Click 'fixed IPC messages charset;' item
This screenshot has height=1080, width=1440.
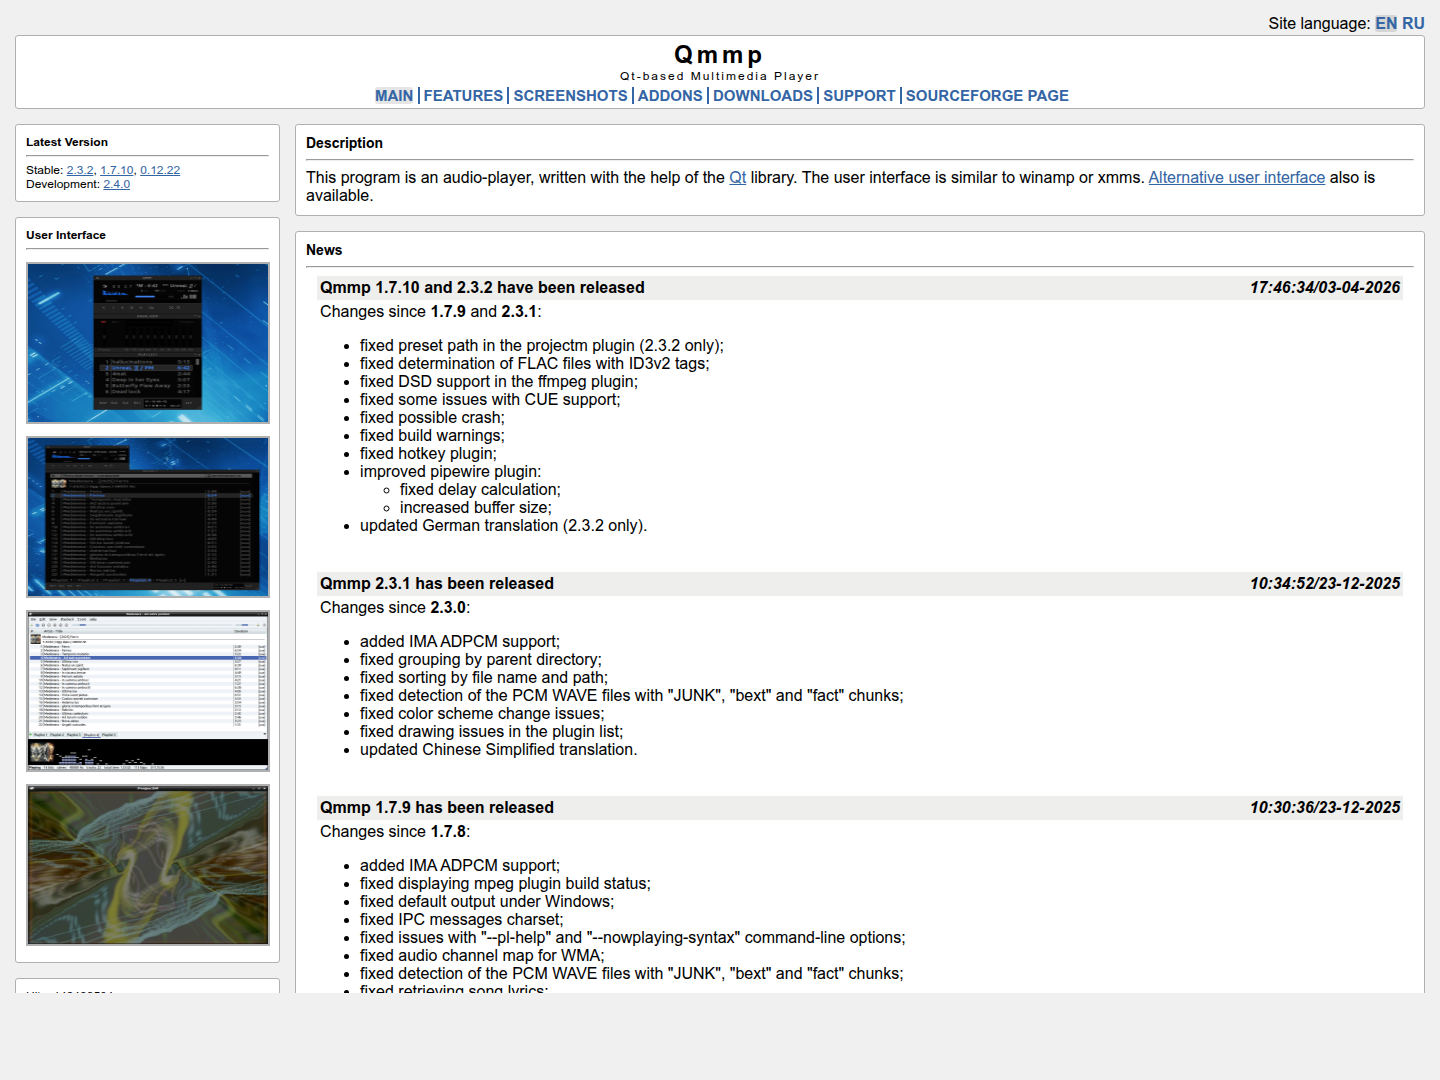pos(462,920)
